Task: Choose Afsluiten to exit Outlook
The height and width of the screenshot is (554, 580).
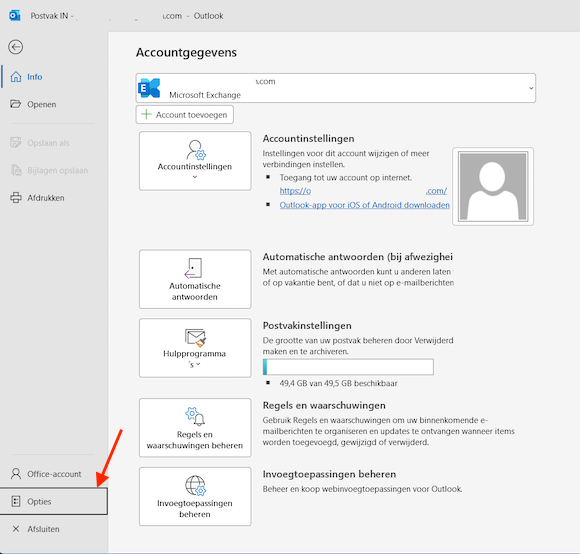Action: click(x=55, y=529)
